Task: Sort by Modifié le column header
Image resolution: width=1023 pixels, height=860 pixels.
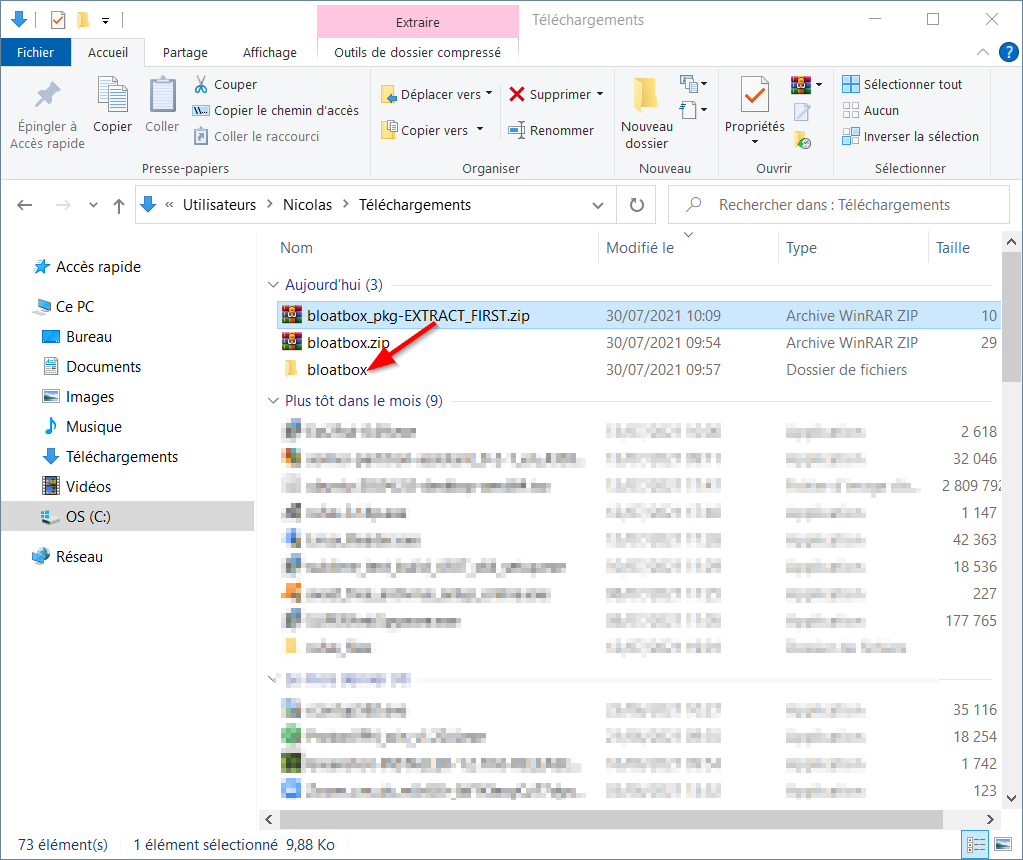Action: [639, 248]
